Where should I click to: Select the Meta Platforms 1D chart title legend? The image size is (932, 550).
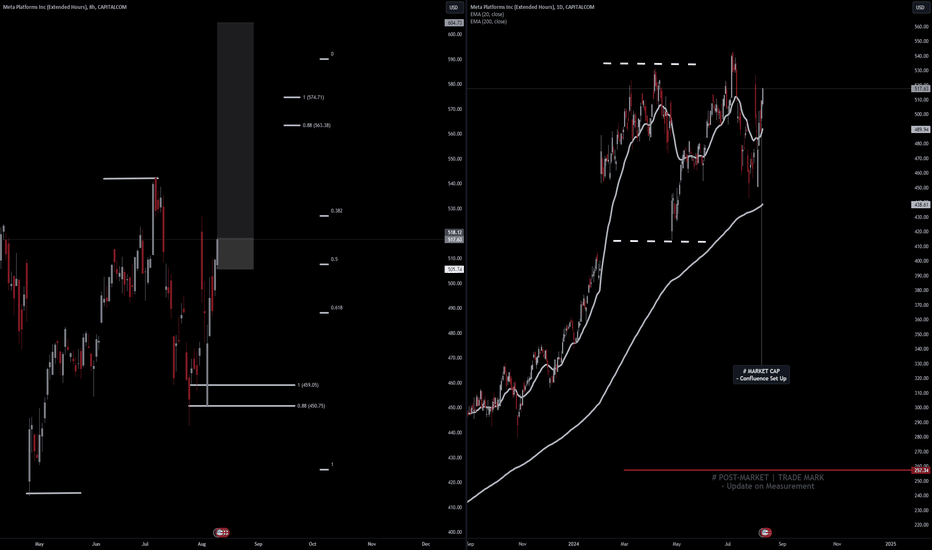(x=532, y=7)
